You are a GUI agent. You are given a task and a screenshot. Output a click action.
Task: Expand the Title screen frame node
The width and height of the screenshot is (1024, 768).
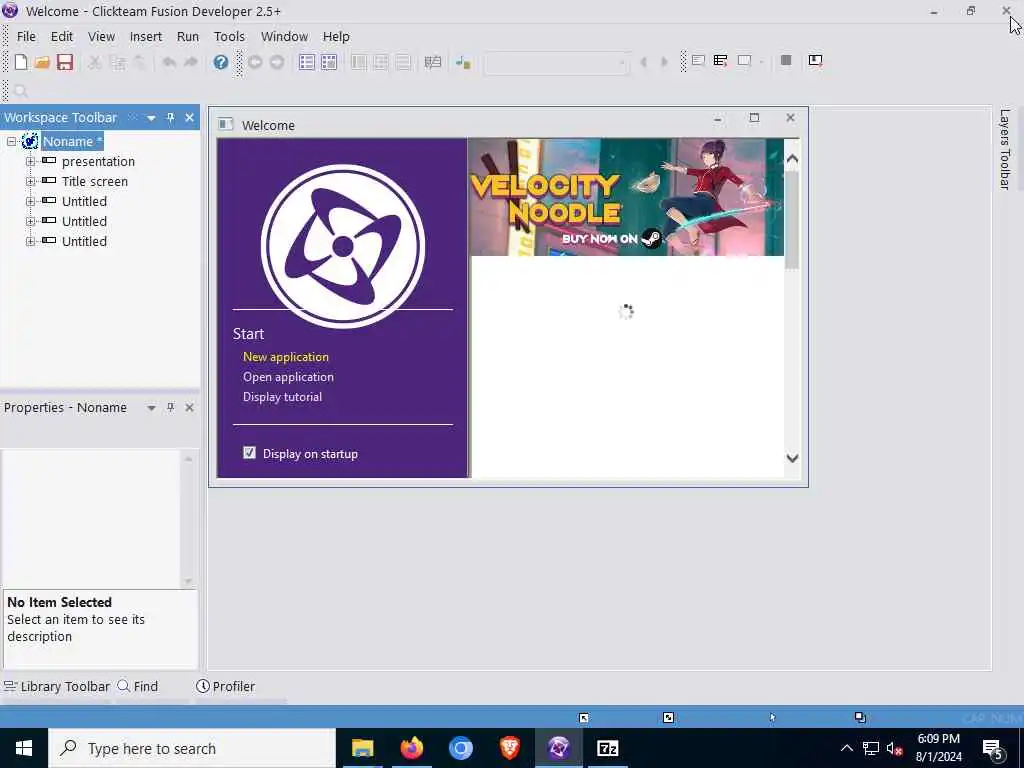[30, 182]
